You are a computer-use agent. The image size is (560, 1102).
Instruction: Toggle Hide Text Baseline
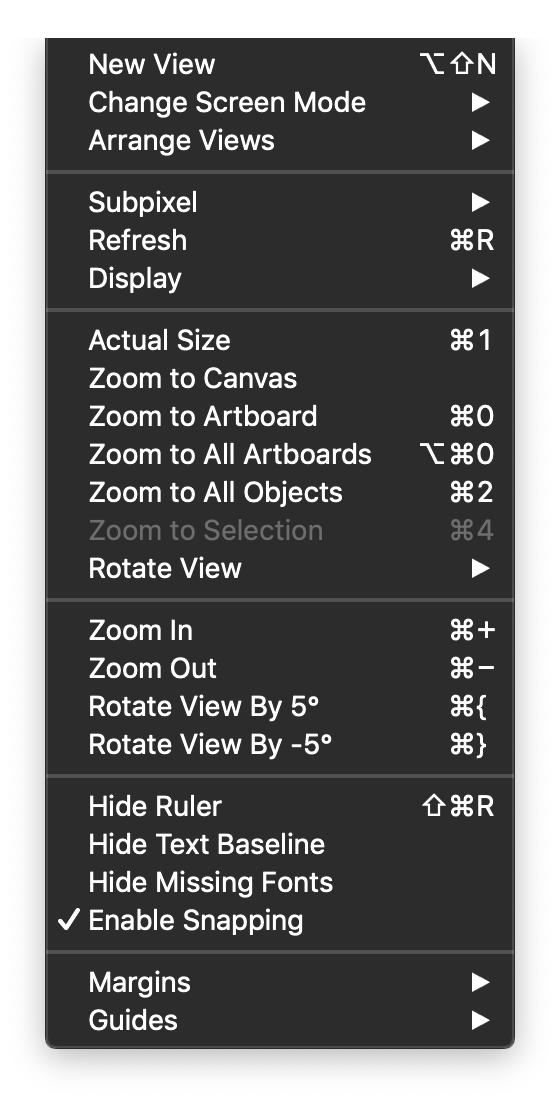pos(280,844)
